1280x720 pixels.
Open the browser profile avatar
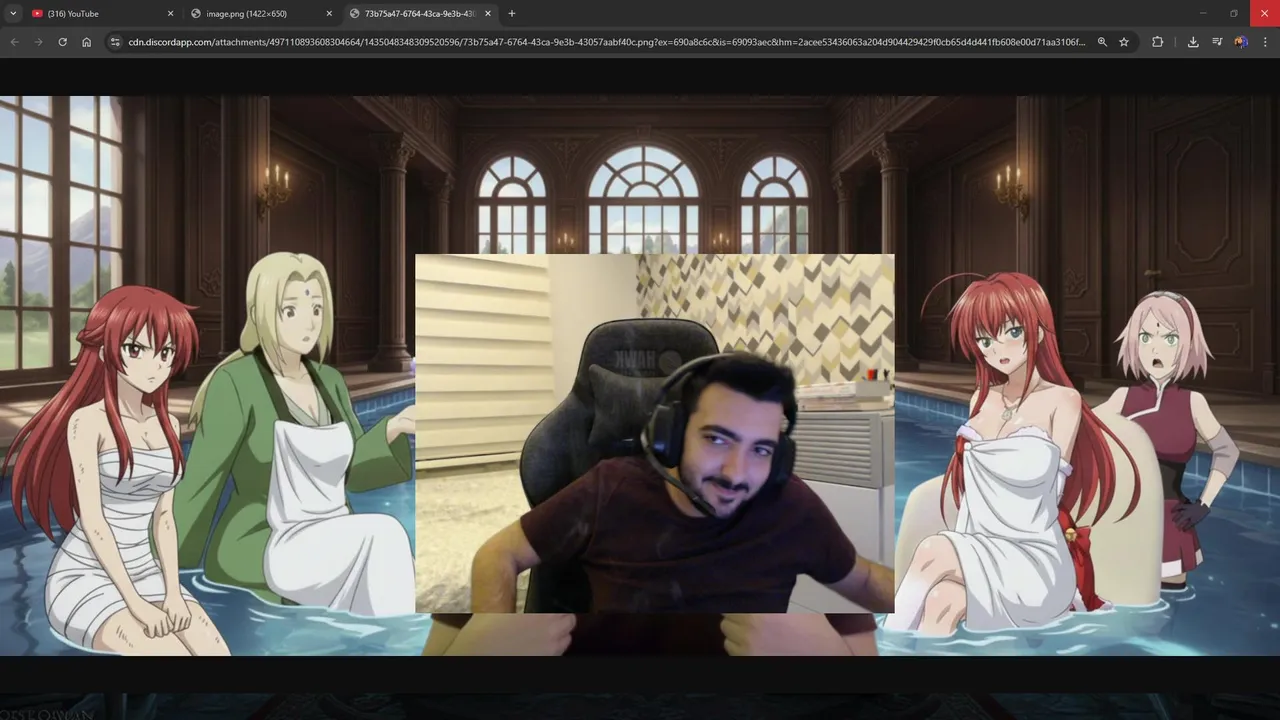[1241, 42]
